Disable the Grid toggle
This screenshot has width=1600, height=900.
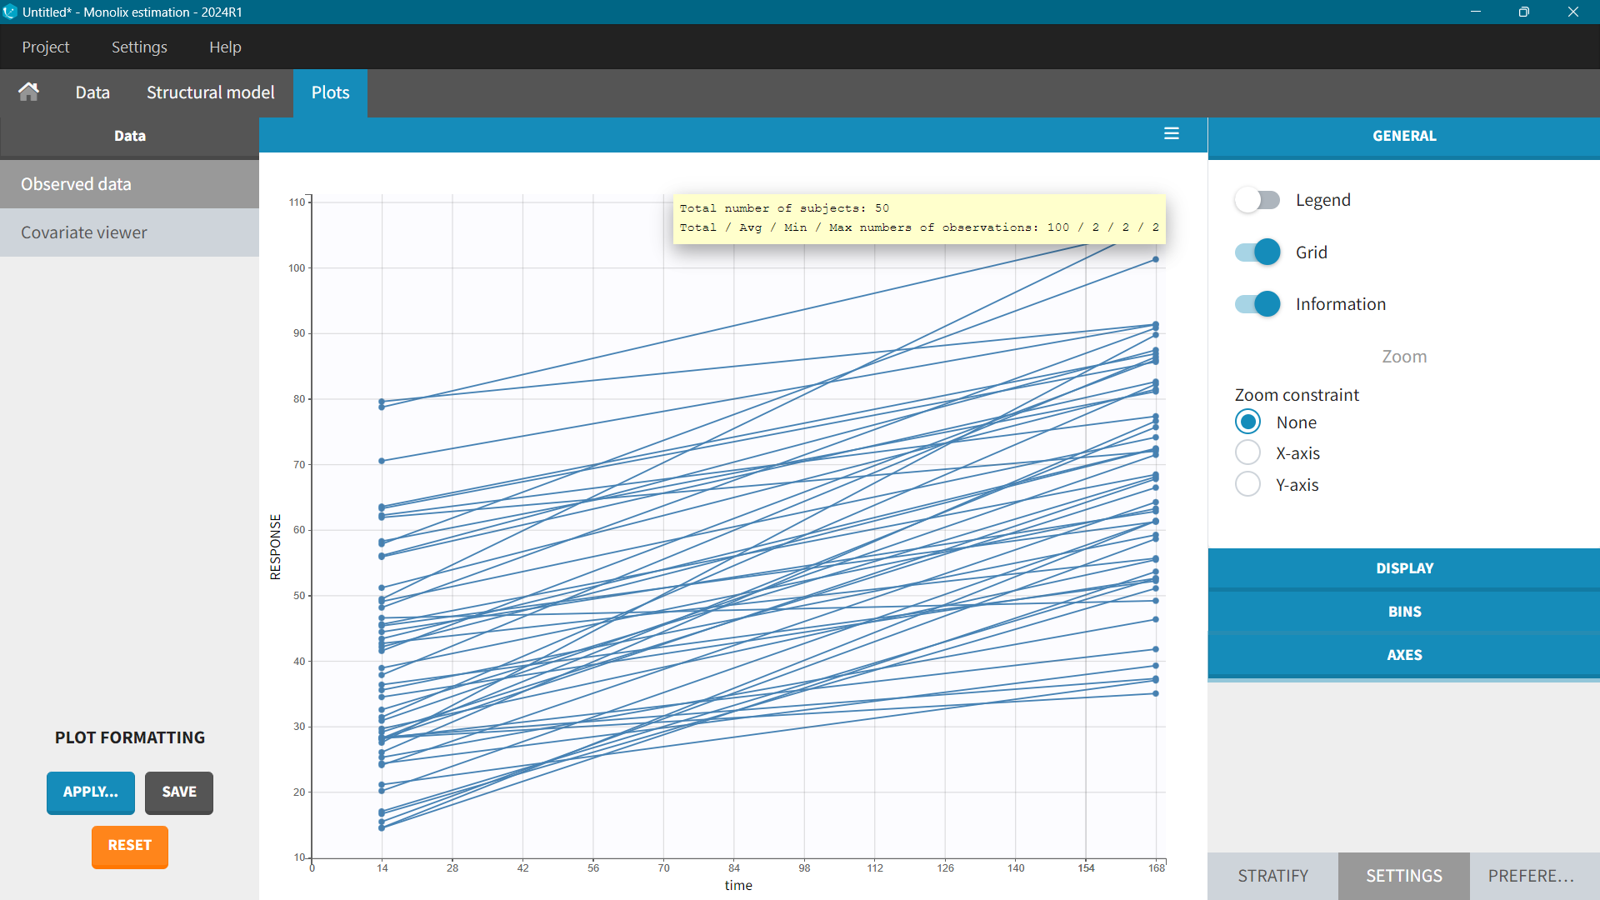(x=1256, y=251)
